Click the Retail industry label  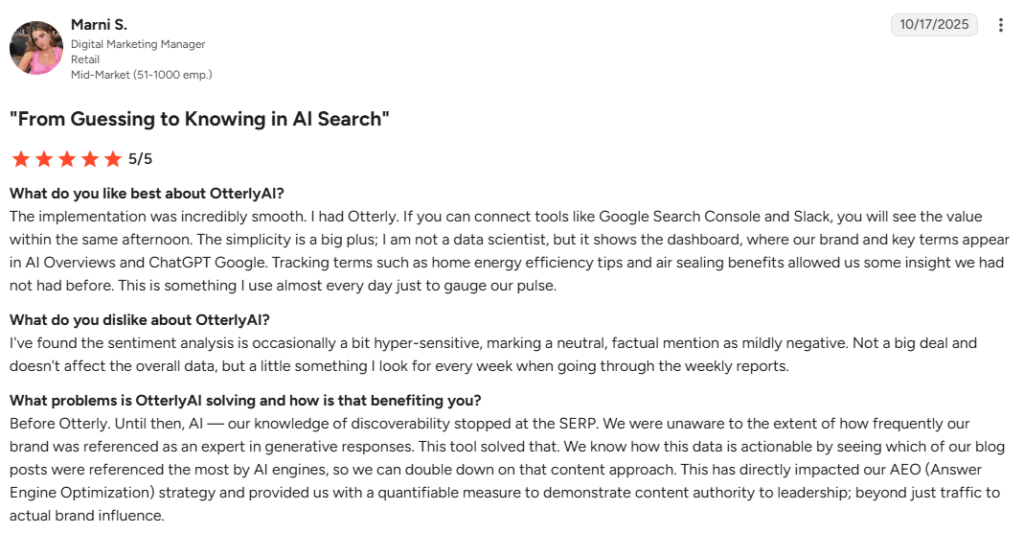coord(85,59)
